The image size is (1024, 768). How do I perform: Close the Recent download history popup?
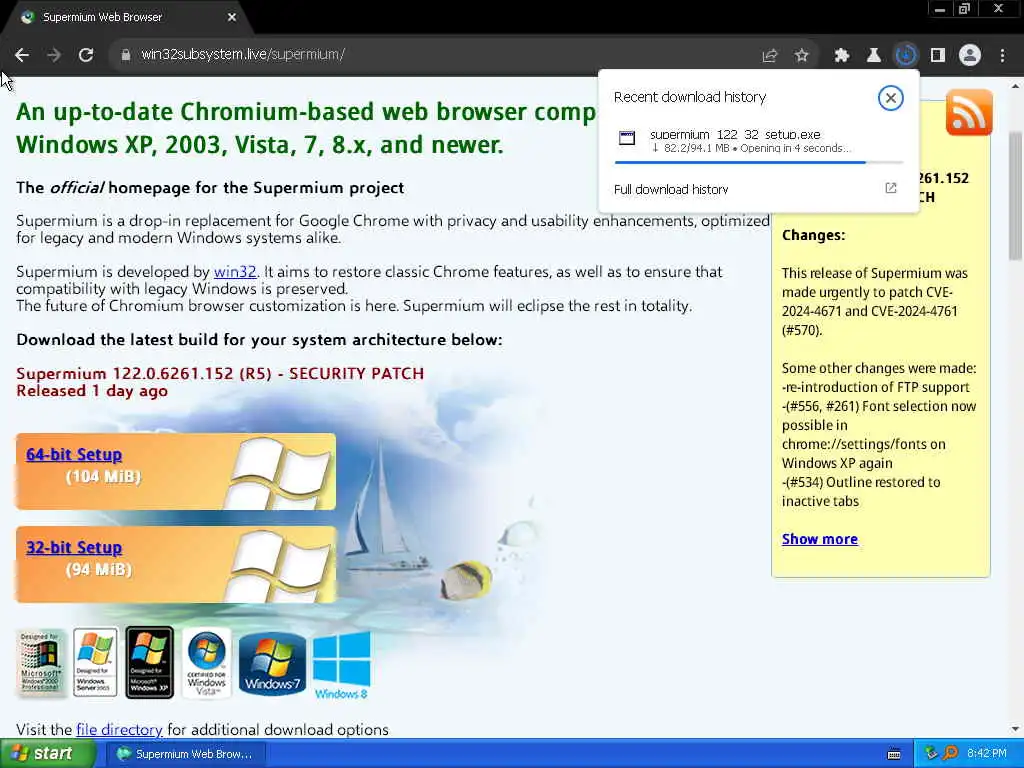(x=890, y=98)
